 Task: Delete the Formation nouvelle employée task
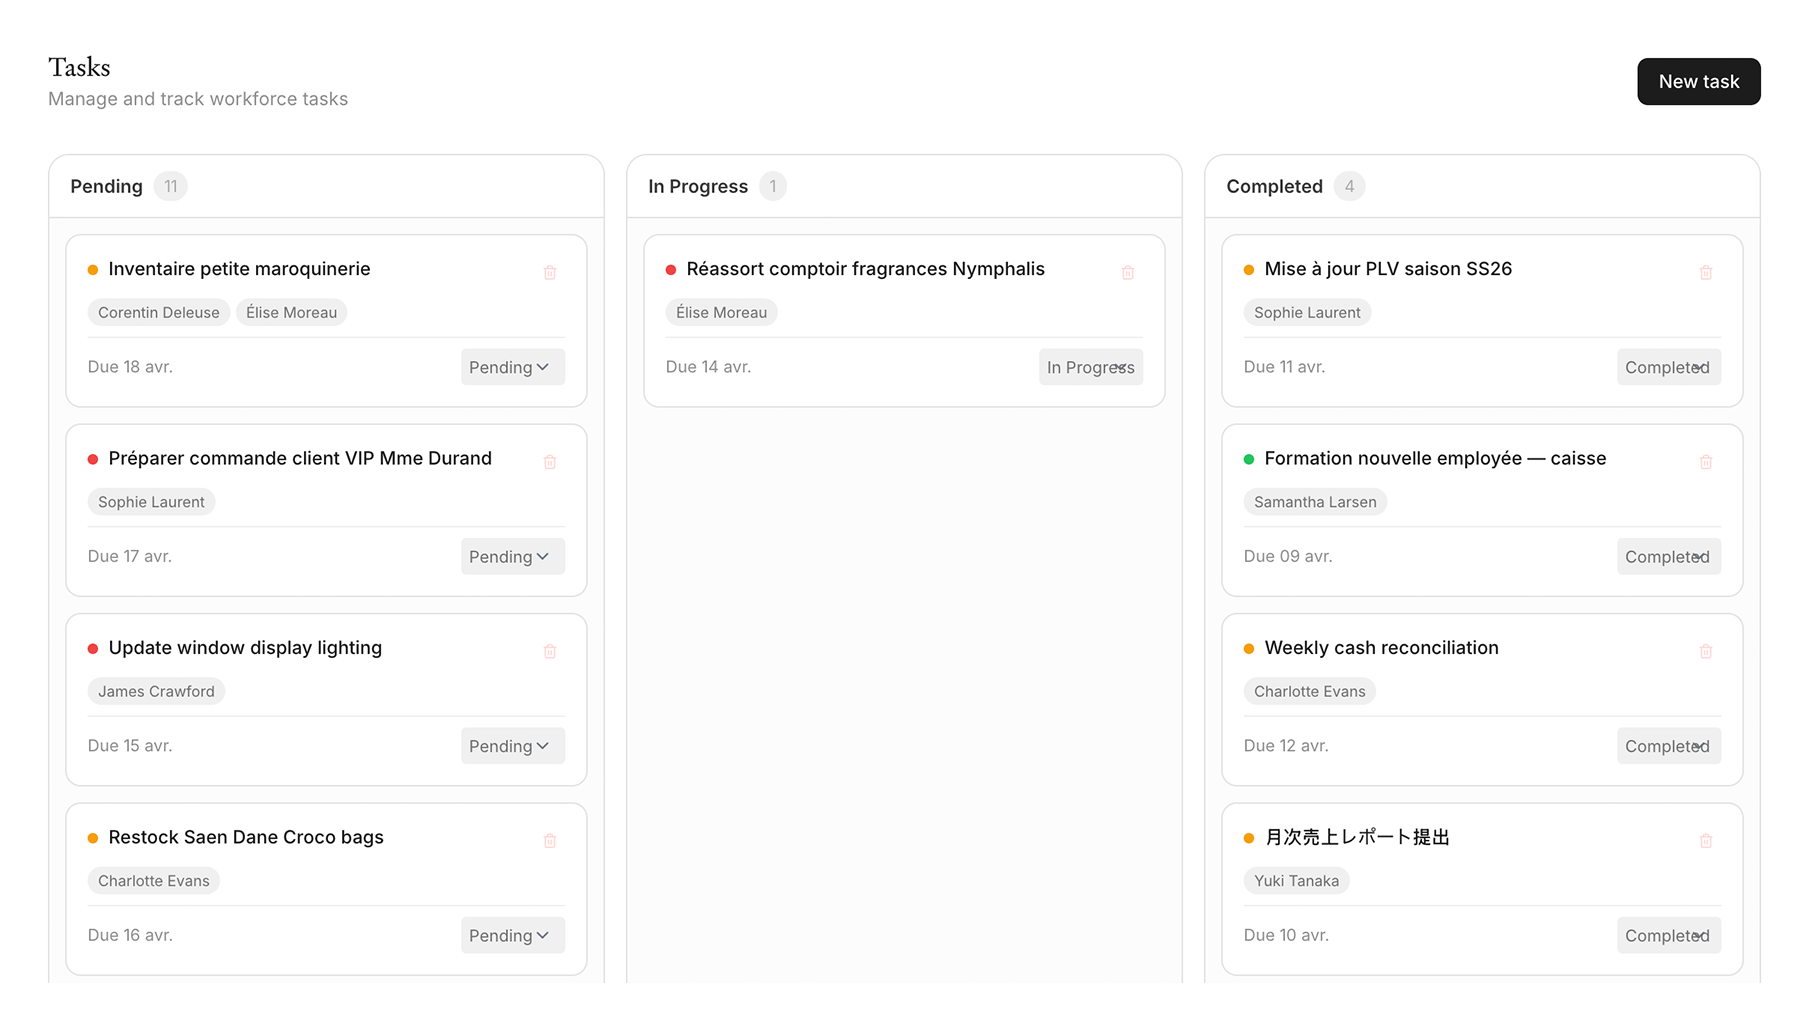click(1705, 461)
